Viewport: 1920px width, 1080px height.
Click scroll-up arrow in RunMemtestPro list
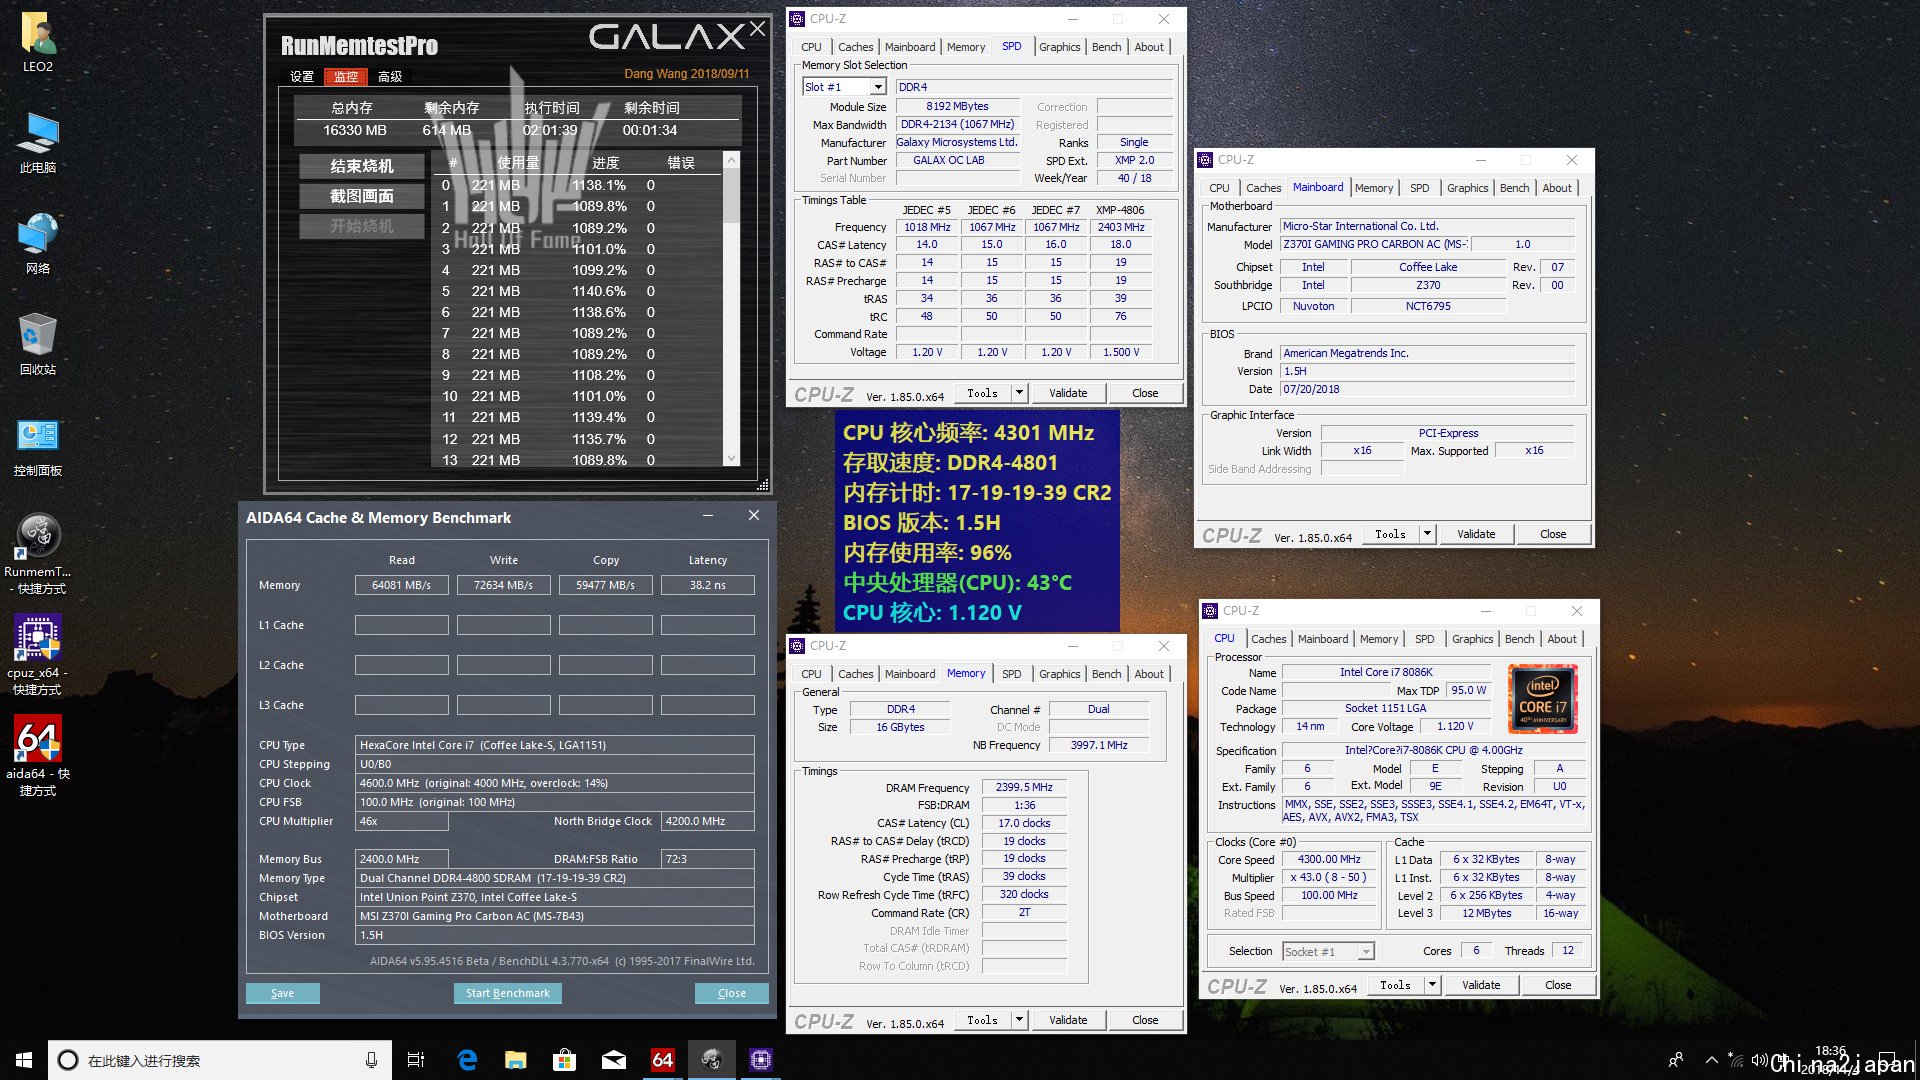point(731,160)
